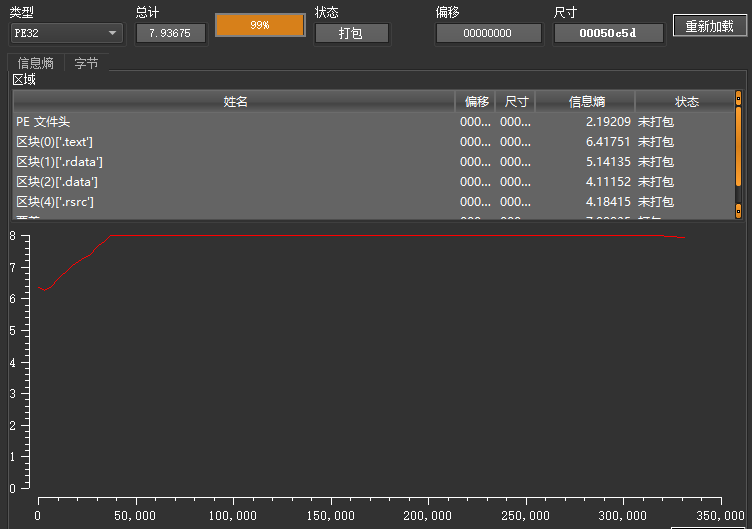This screenshot has height=529, width=752.
Task: Select the PE 文件头 row
Action: pyautogui.click(x=374, y=122)
